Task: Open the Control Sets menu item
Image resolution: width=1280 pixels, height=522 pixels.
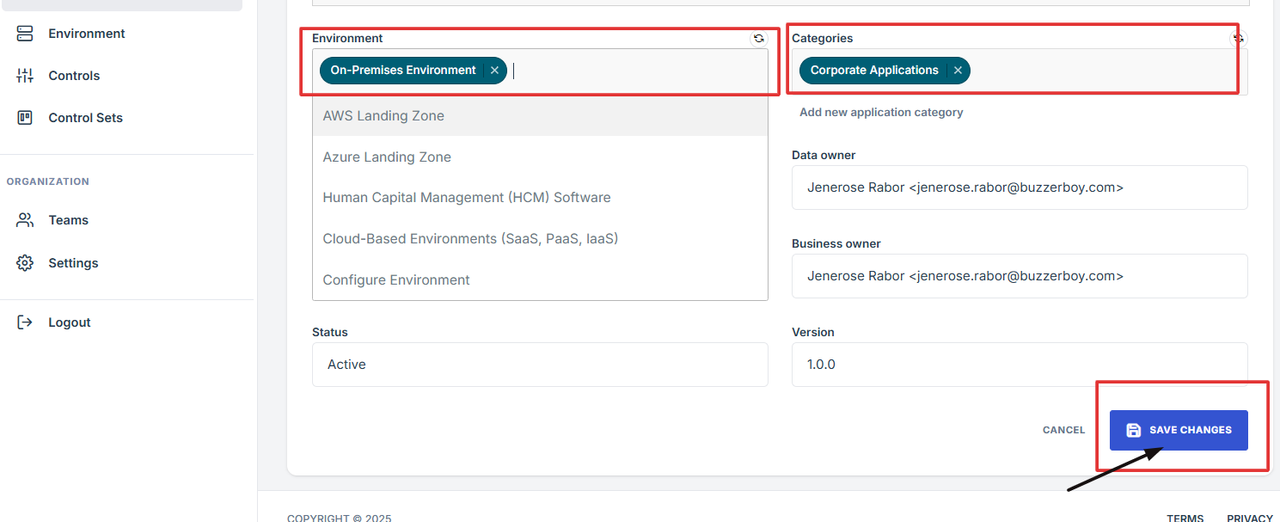Action: click(85, 118)
